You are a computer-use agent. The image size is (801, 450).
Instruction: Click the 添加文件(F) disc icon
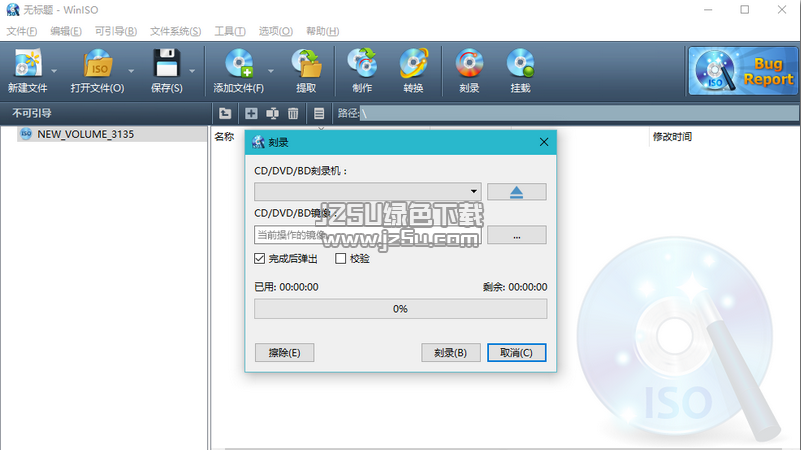pos(239,63)
